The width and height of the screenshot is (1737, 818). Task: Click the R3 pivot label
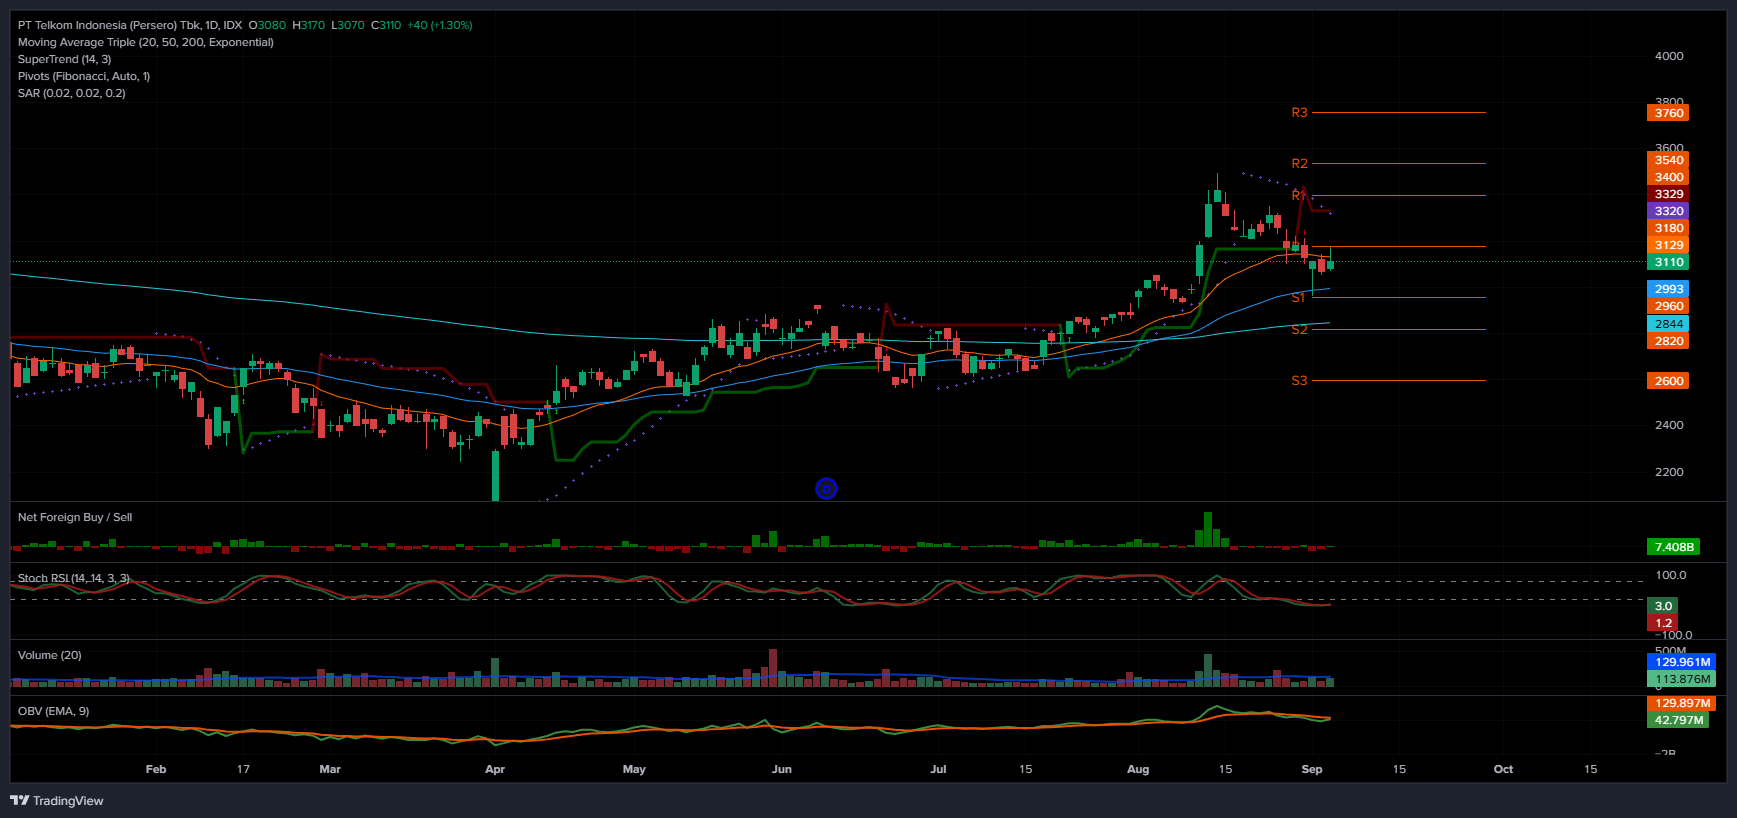[x=1299, y=113]
